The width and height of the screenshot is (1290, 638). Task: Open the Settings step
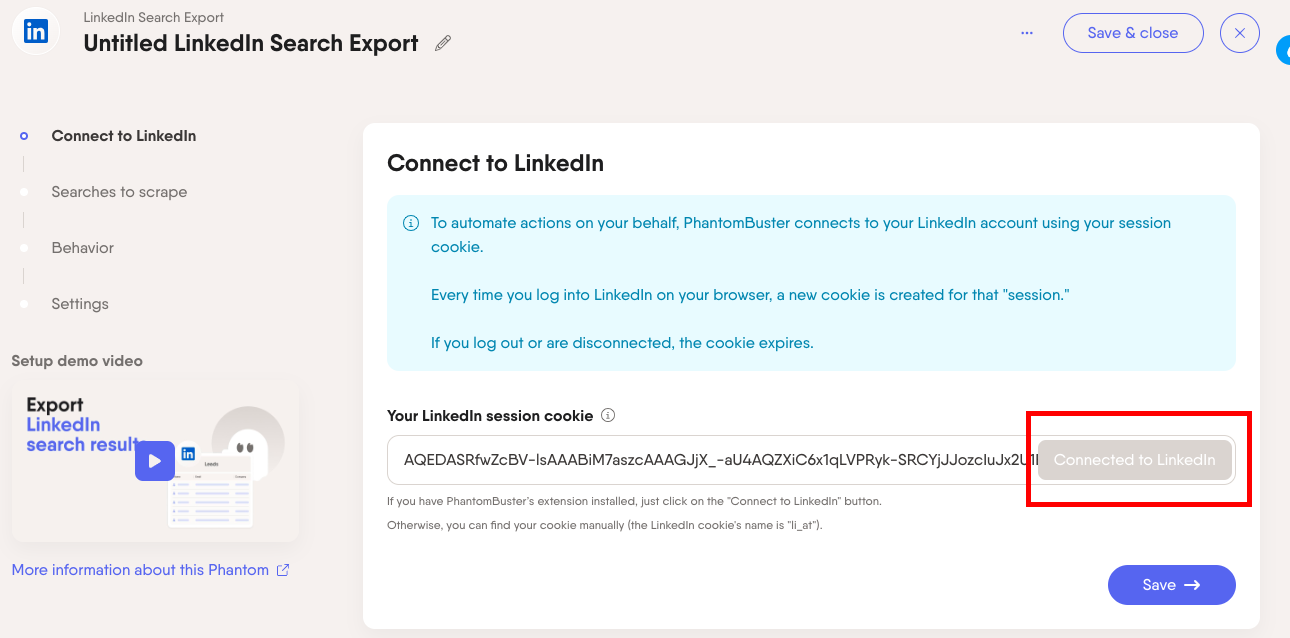click(x=80, y=304)
